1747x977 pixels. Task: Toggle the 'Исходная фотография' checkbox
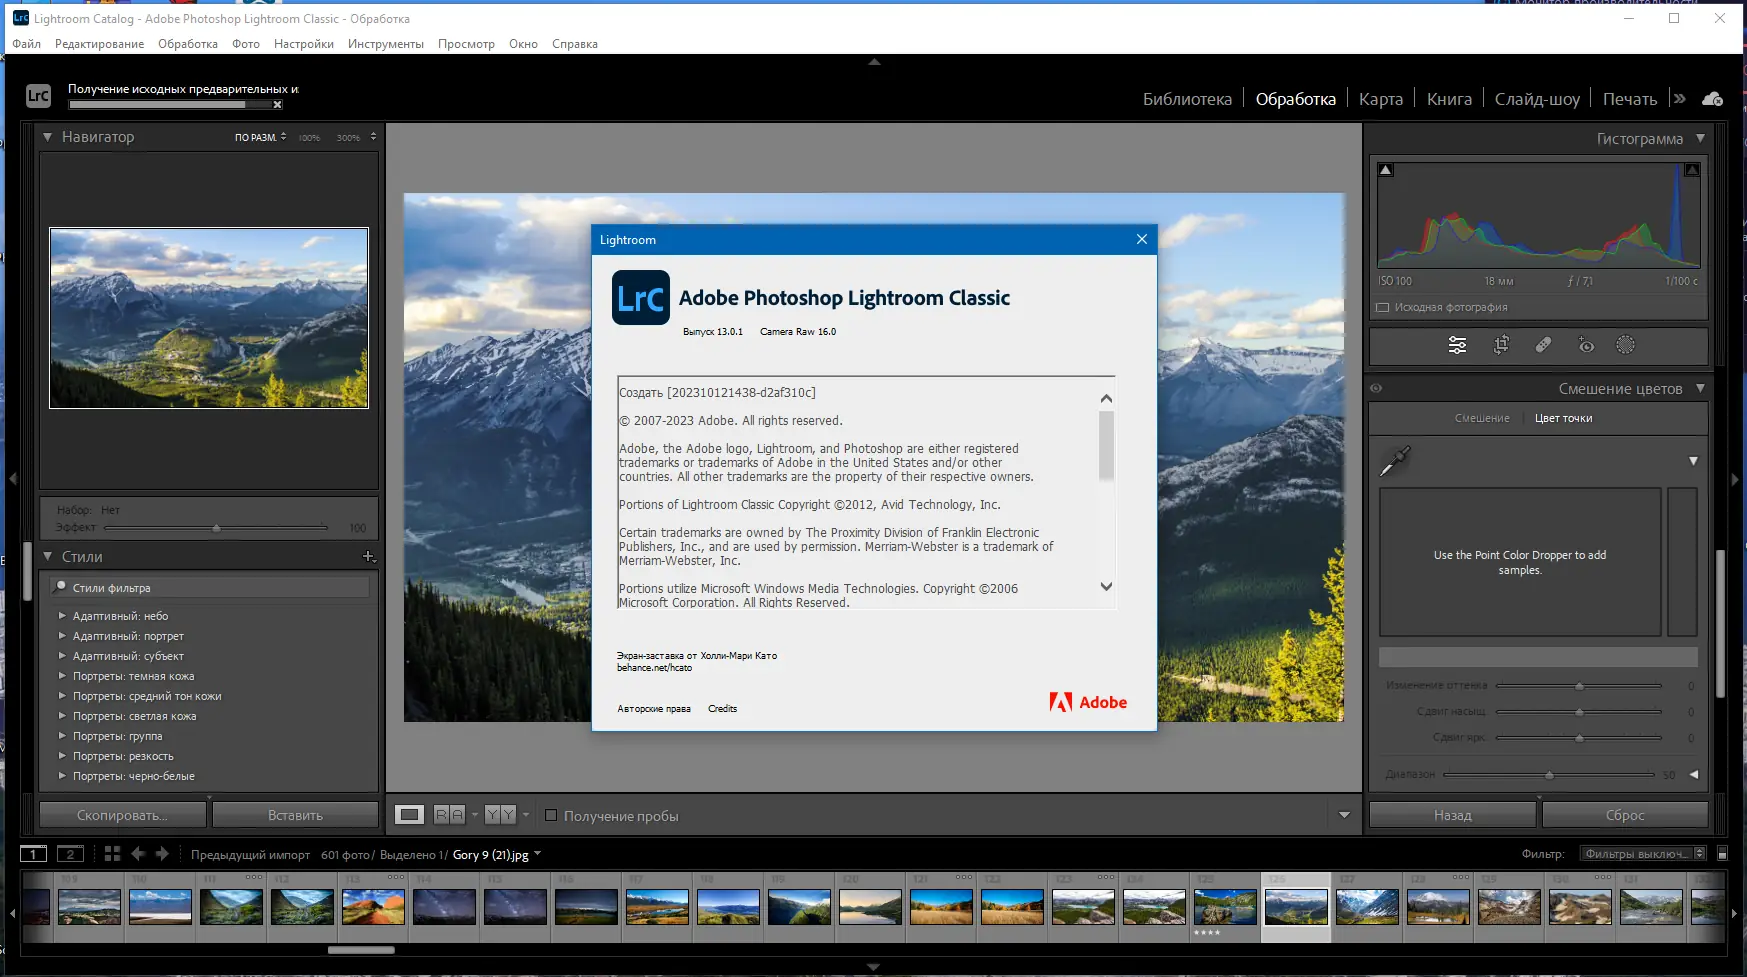[x=1383, y=307]
